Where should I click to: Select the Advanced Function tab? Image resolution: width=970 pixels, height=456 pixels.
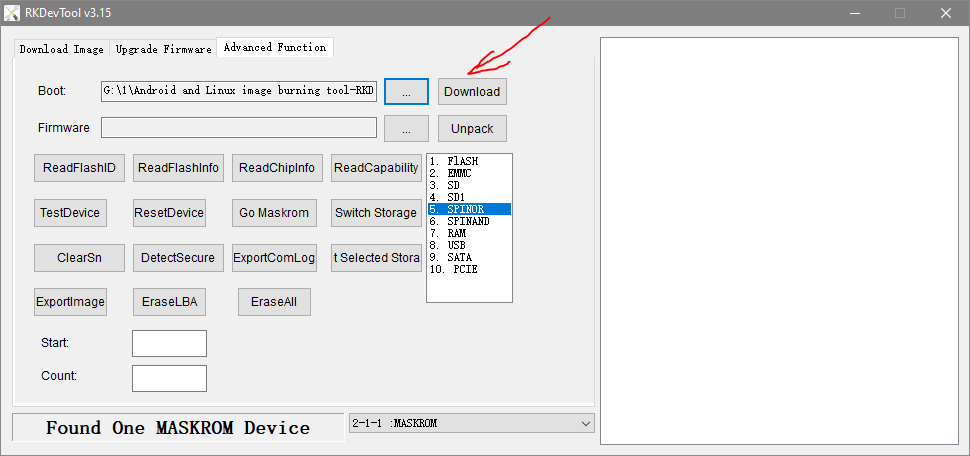(x=275, y=48)
